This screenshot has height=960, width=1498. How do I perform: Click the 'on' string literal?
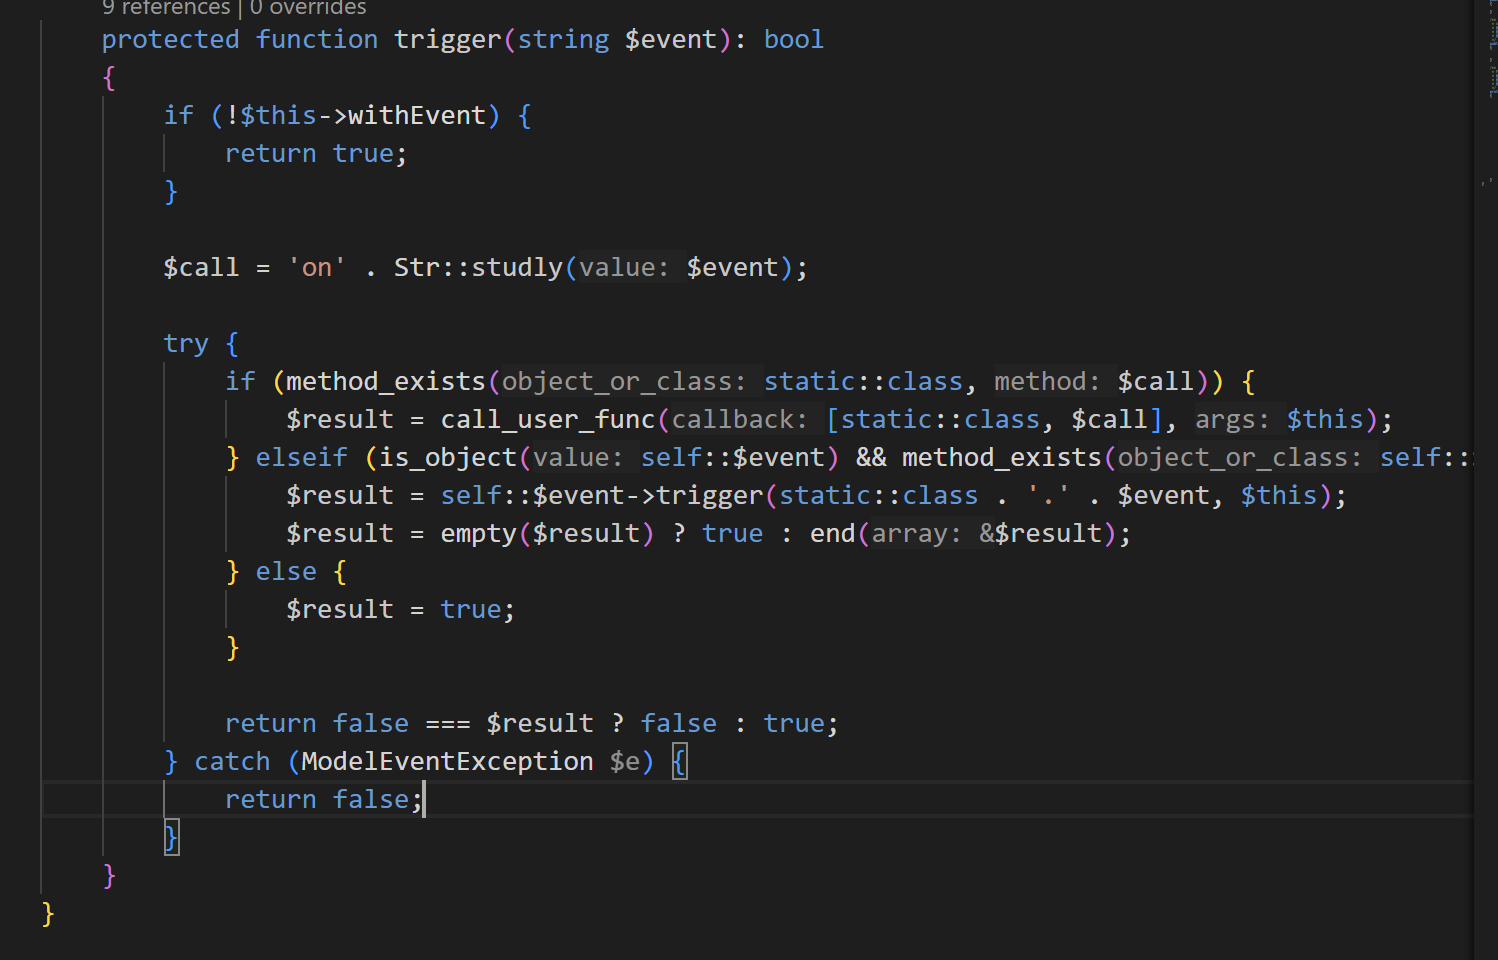click(x=316, y=268)
